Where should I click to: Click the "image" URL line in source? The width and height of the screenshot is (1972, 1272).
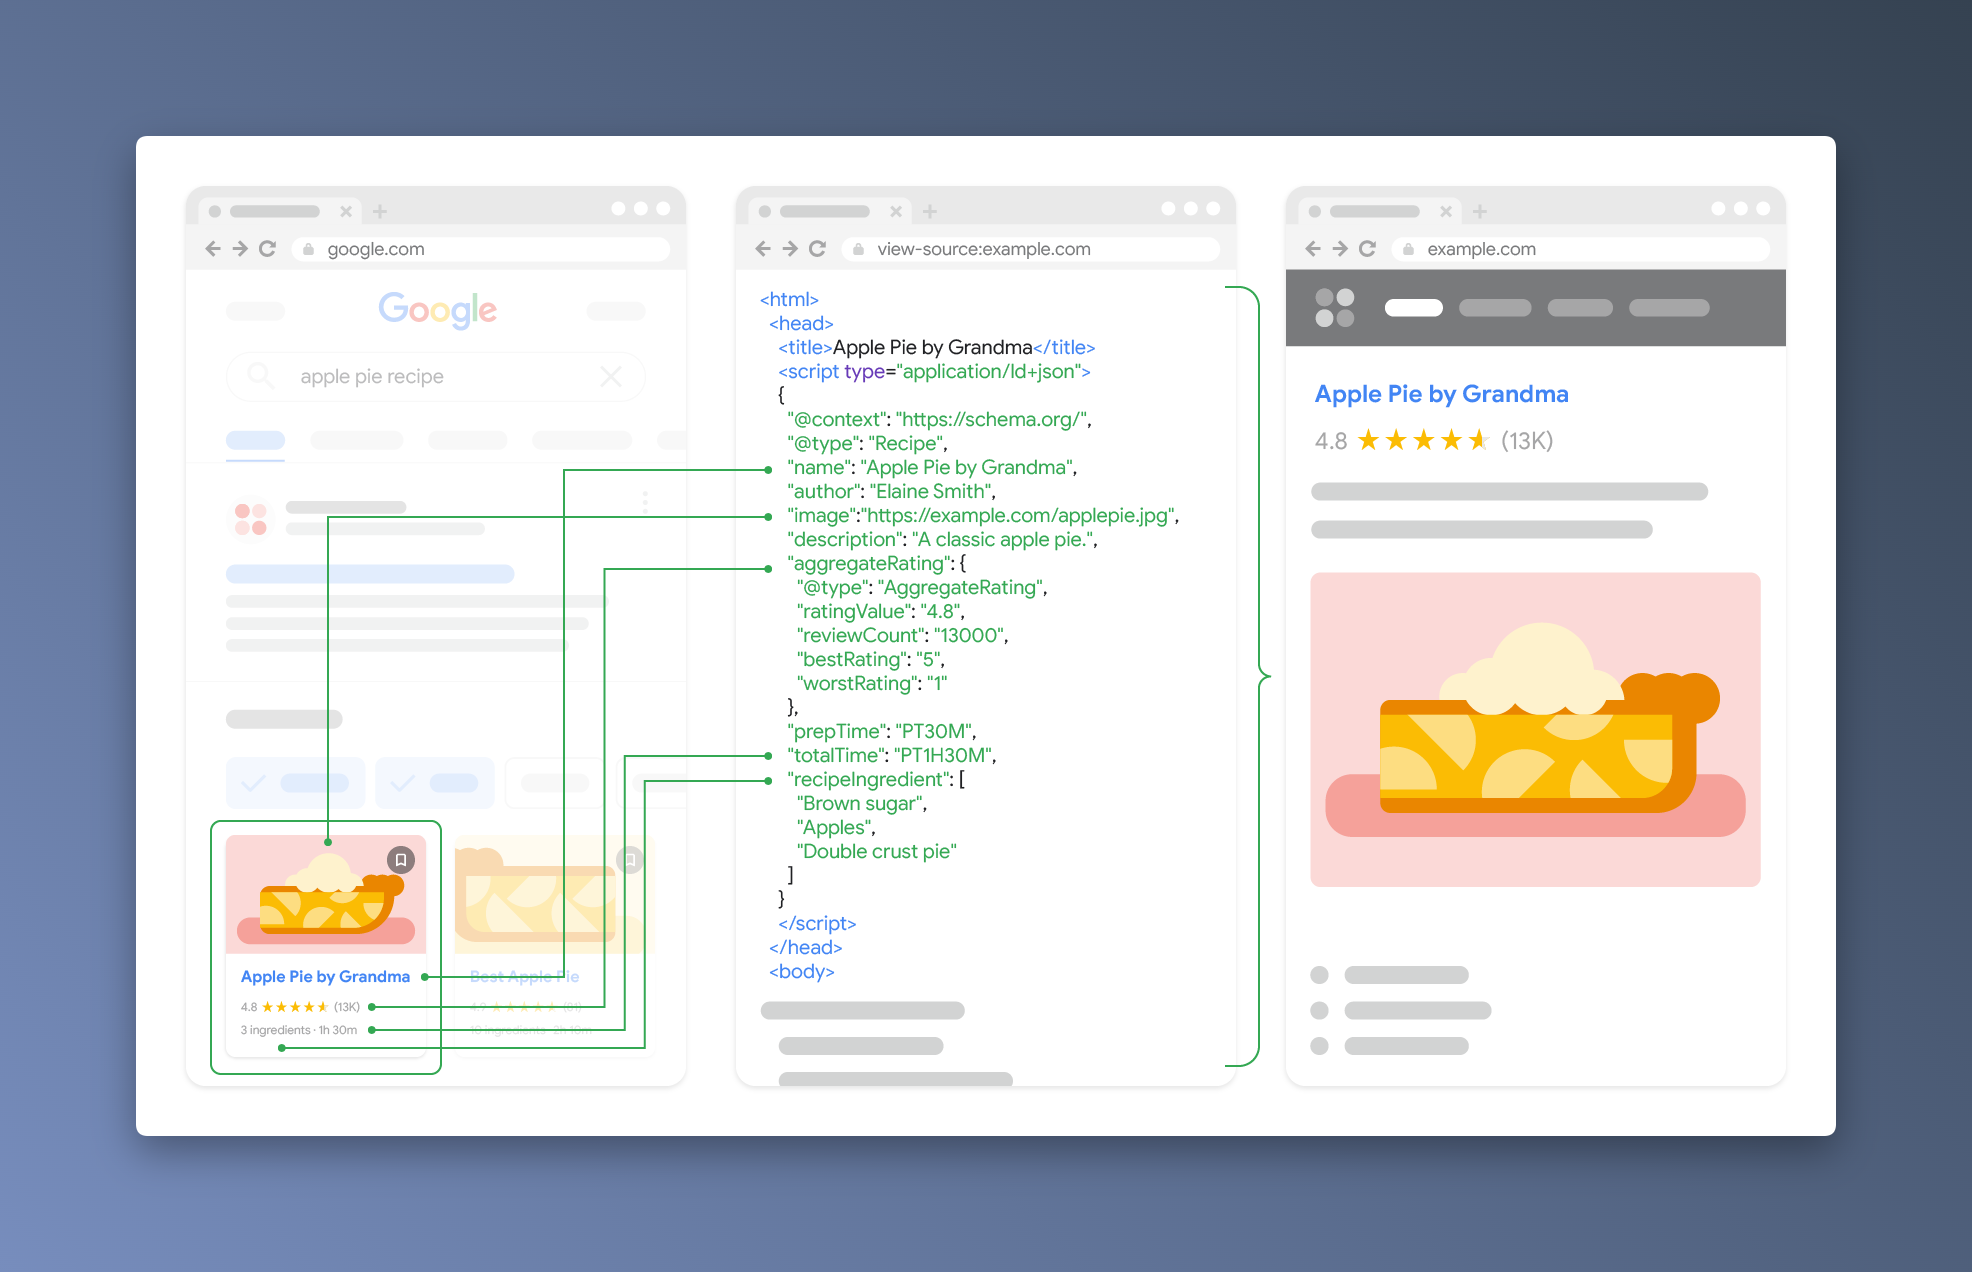click(x=983, y=515)
